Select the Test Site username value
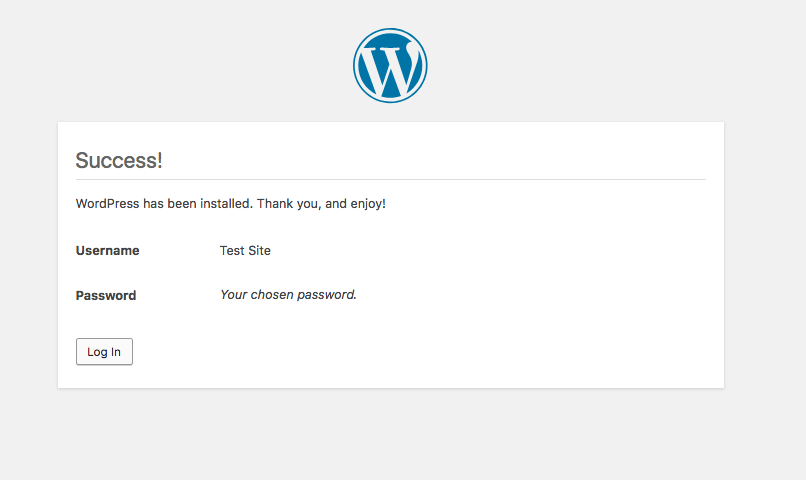 (245, 250)
